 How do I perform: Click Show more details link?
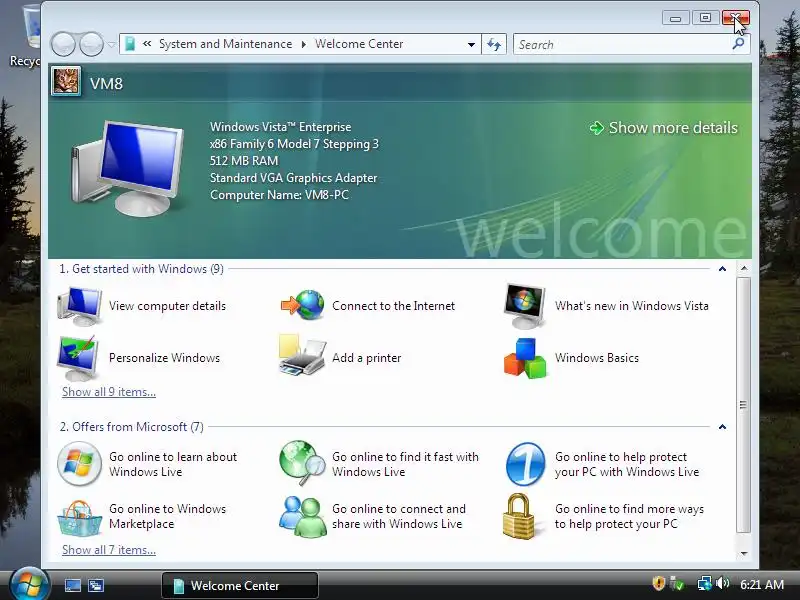click(664, 128)
